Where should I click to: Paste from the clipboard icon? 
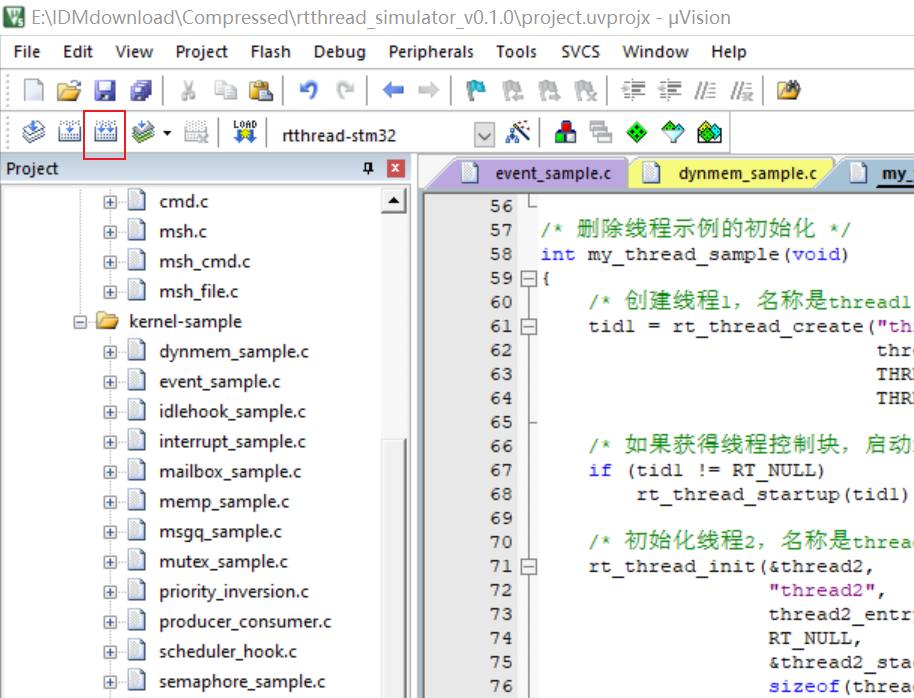pyautogui.click(x=261, y=90)
